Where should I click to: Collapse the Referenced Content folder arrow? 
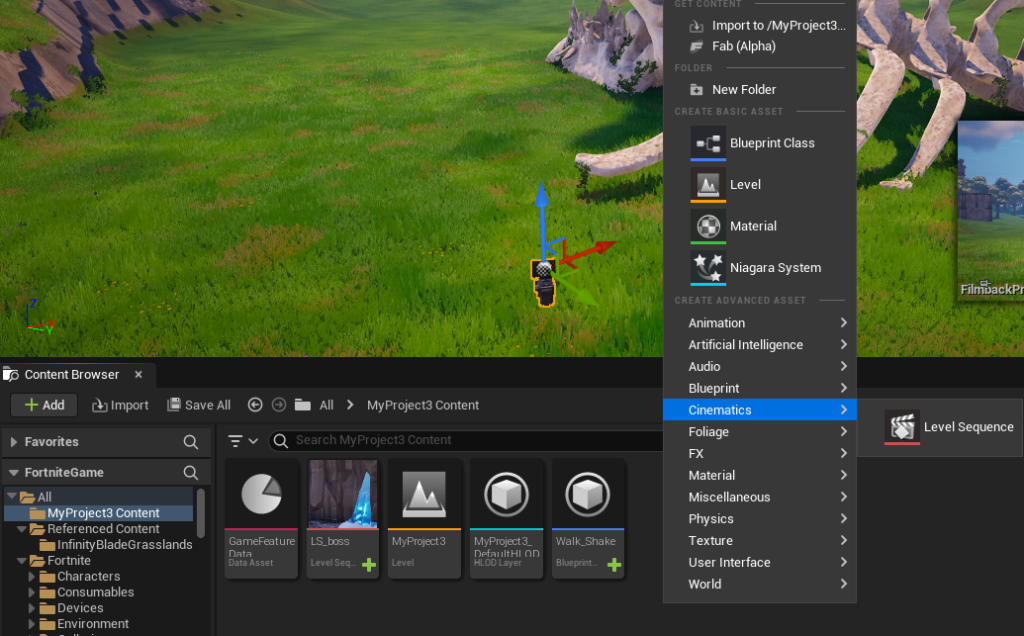tap(22, 528)
